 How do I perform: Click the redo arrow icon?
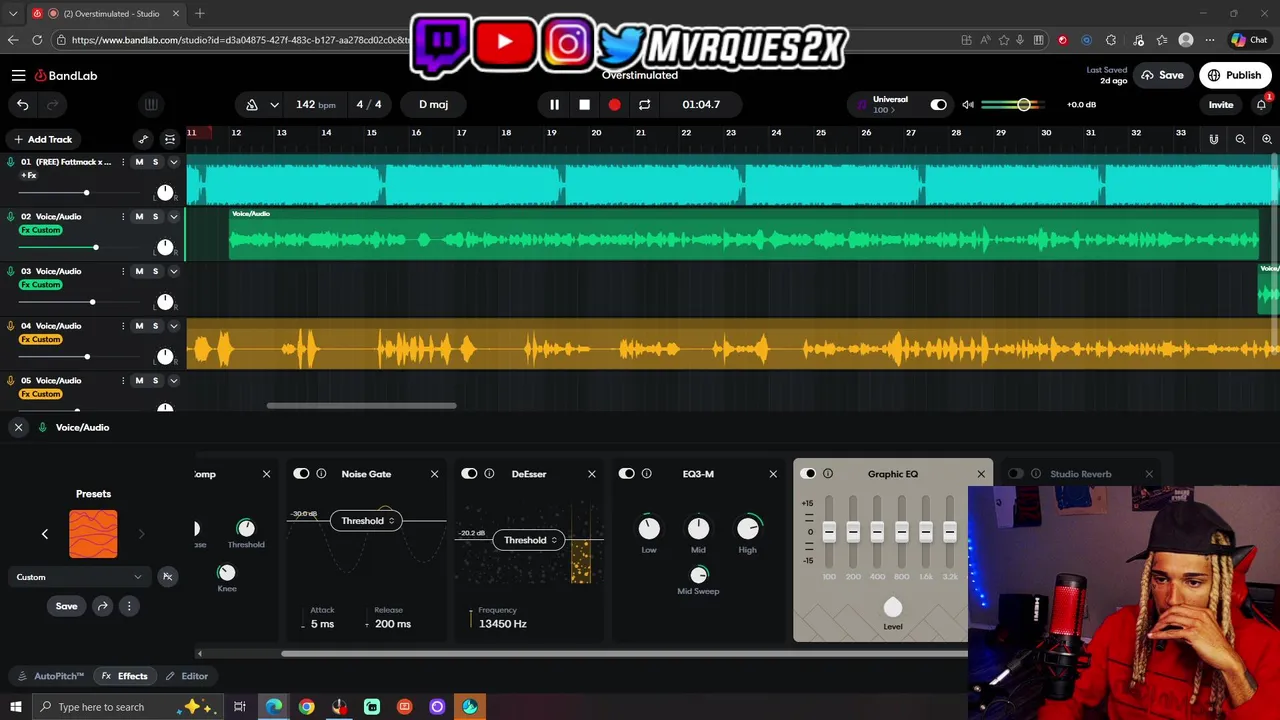click(52, 104)
